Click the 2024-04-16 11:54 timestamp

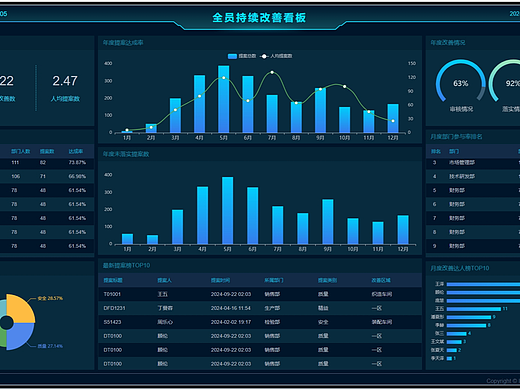pyautogui.click(x=231, y=308)
